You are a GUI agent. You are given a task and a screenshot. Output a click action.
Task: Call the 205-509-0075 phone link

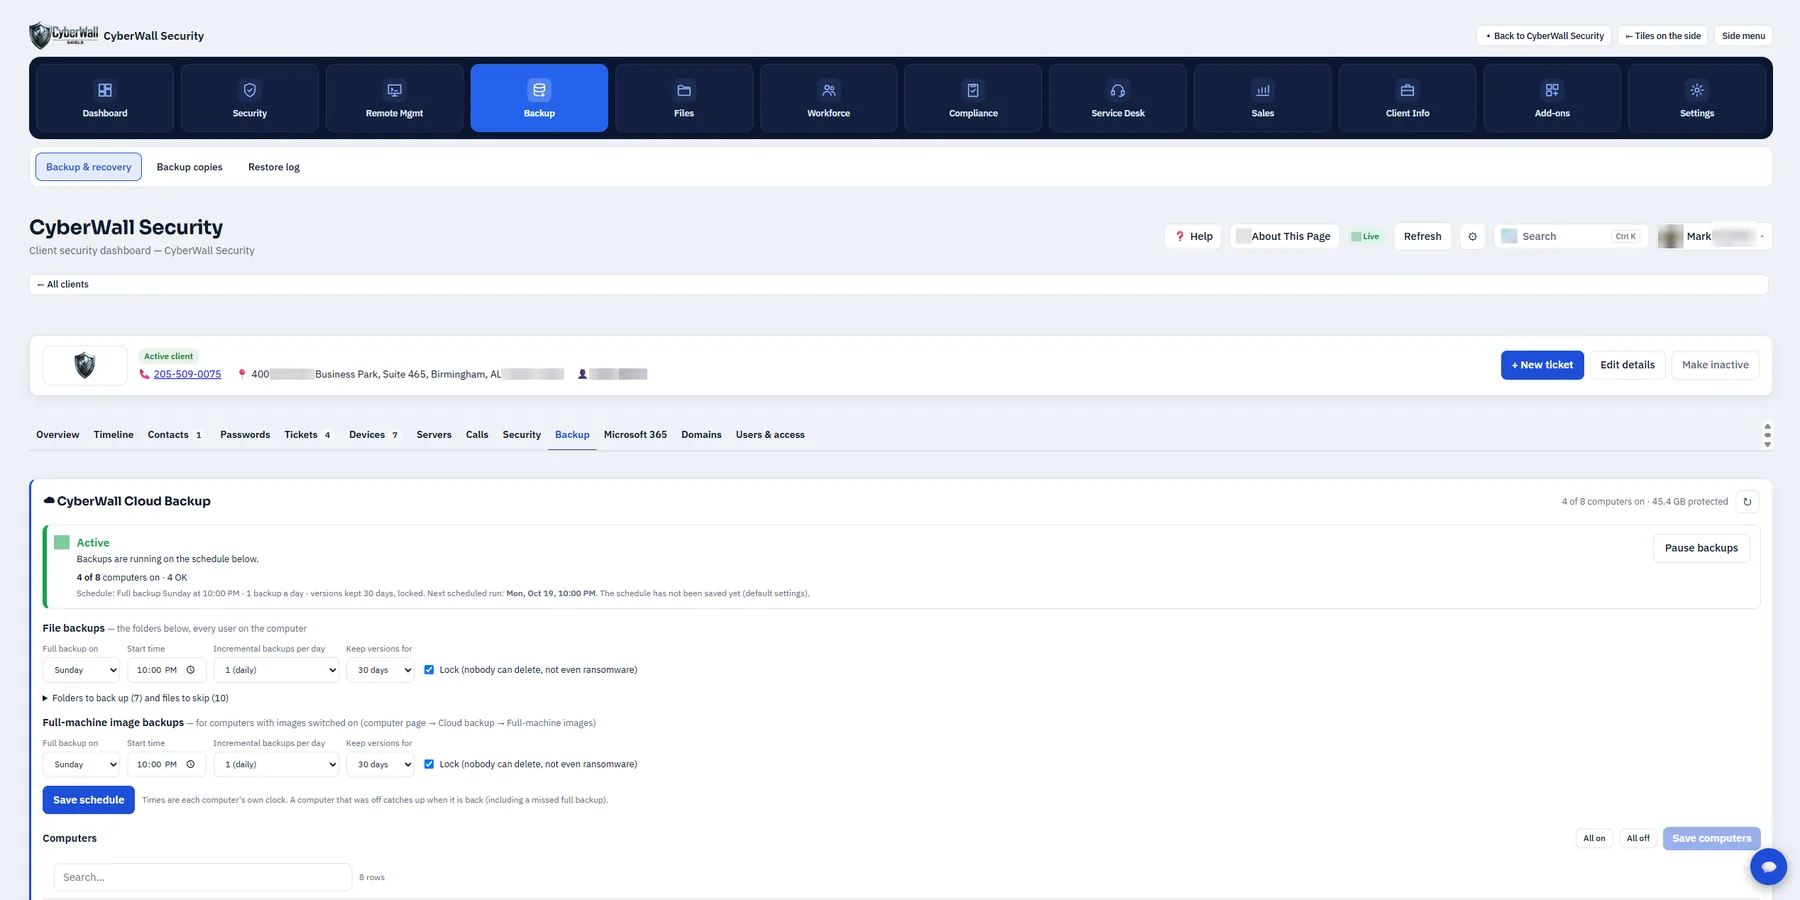click(x=187, y=374)
